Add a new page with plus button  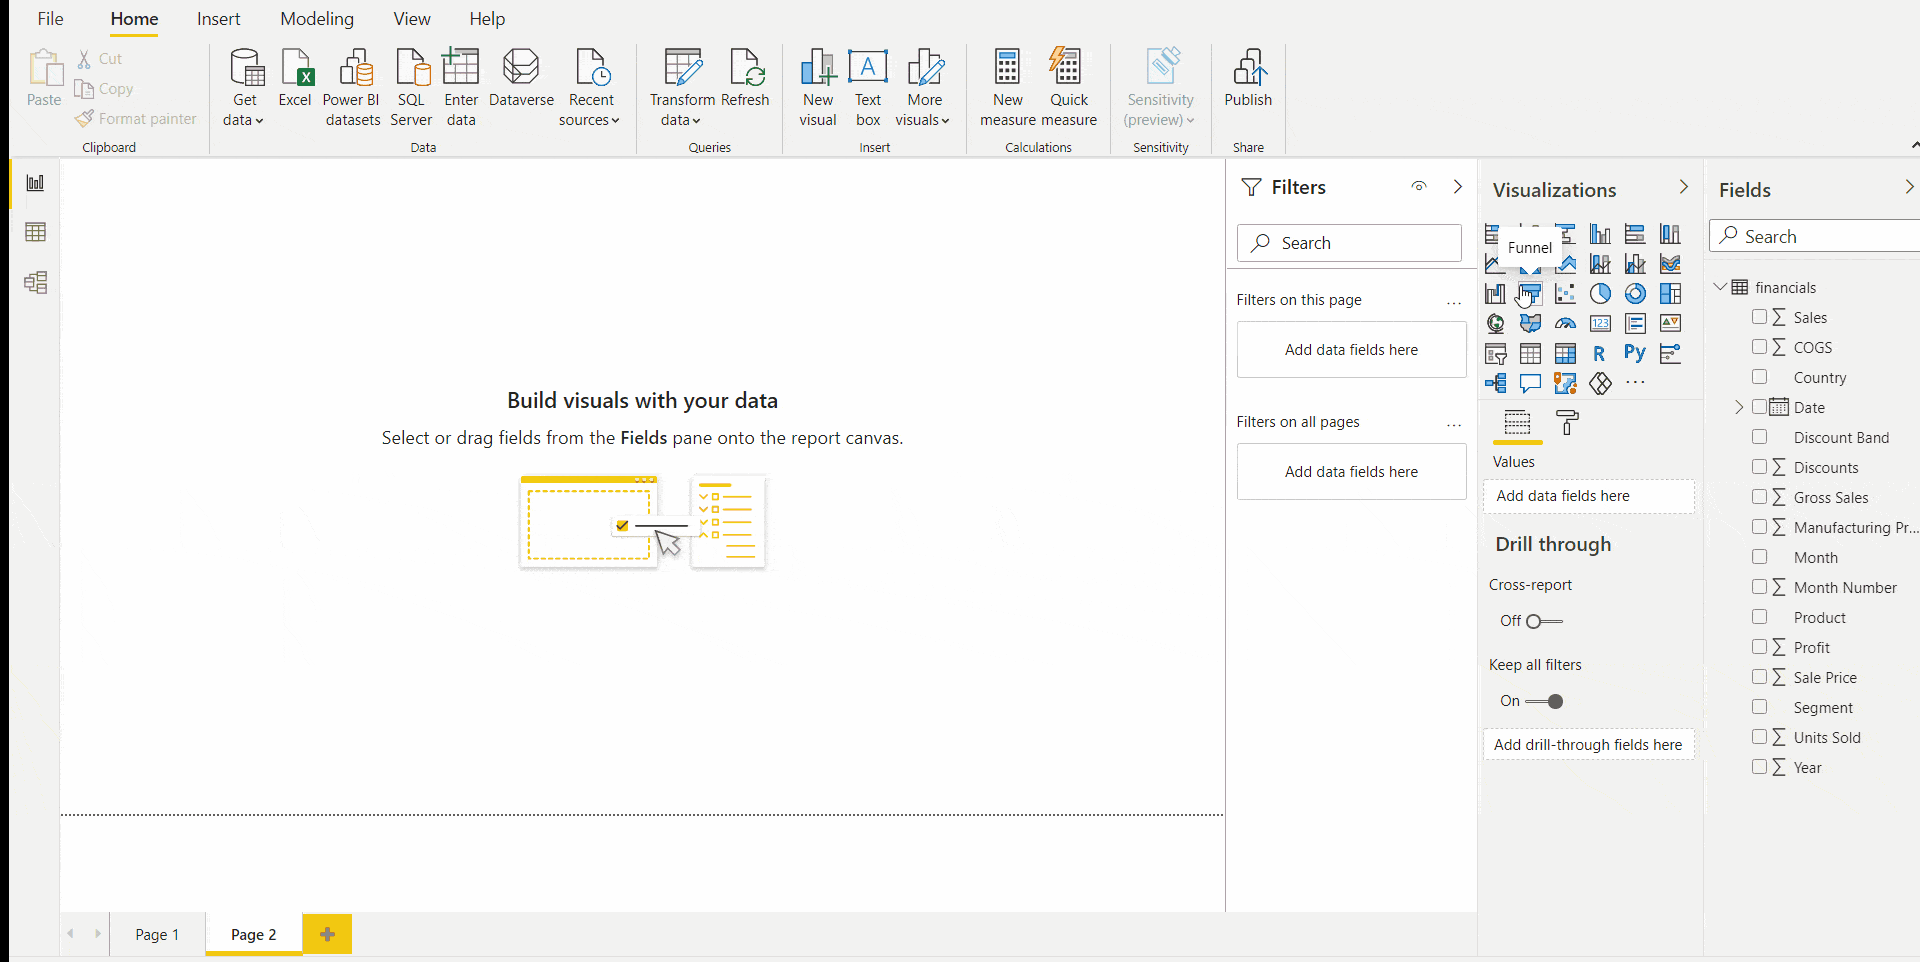tap(327, 934)
